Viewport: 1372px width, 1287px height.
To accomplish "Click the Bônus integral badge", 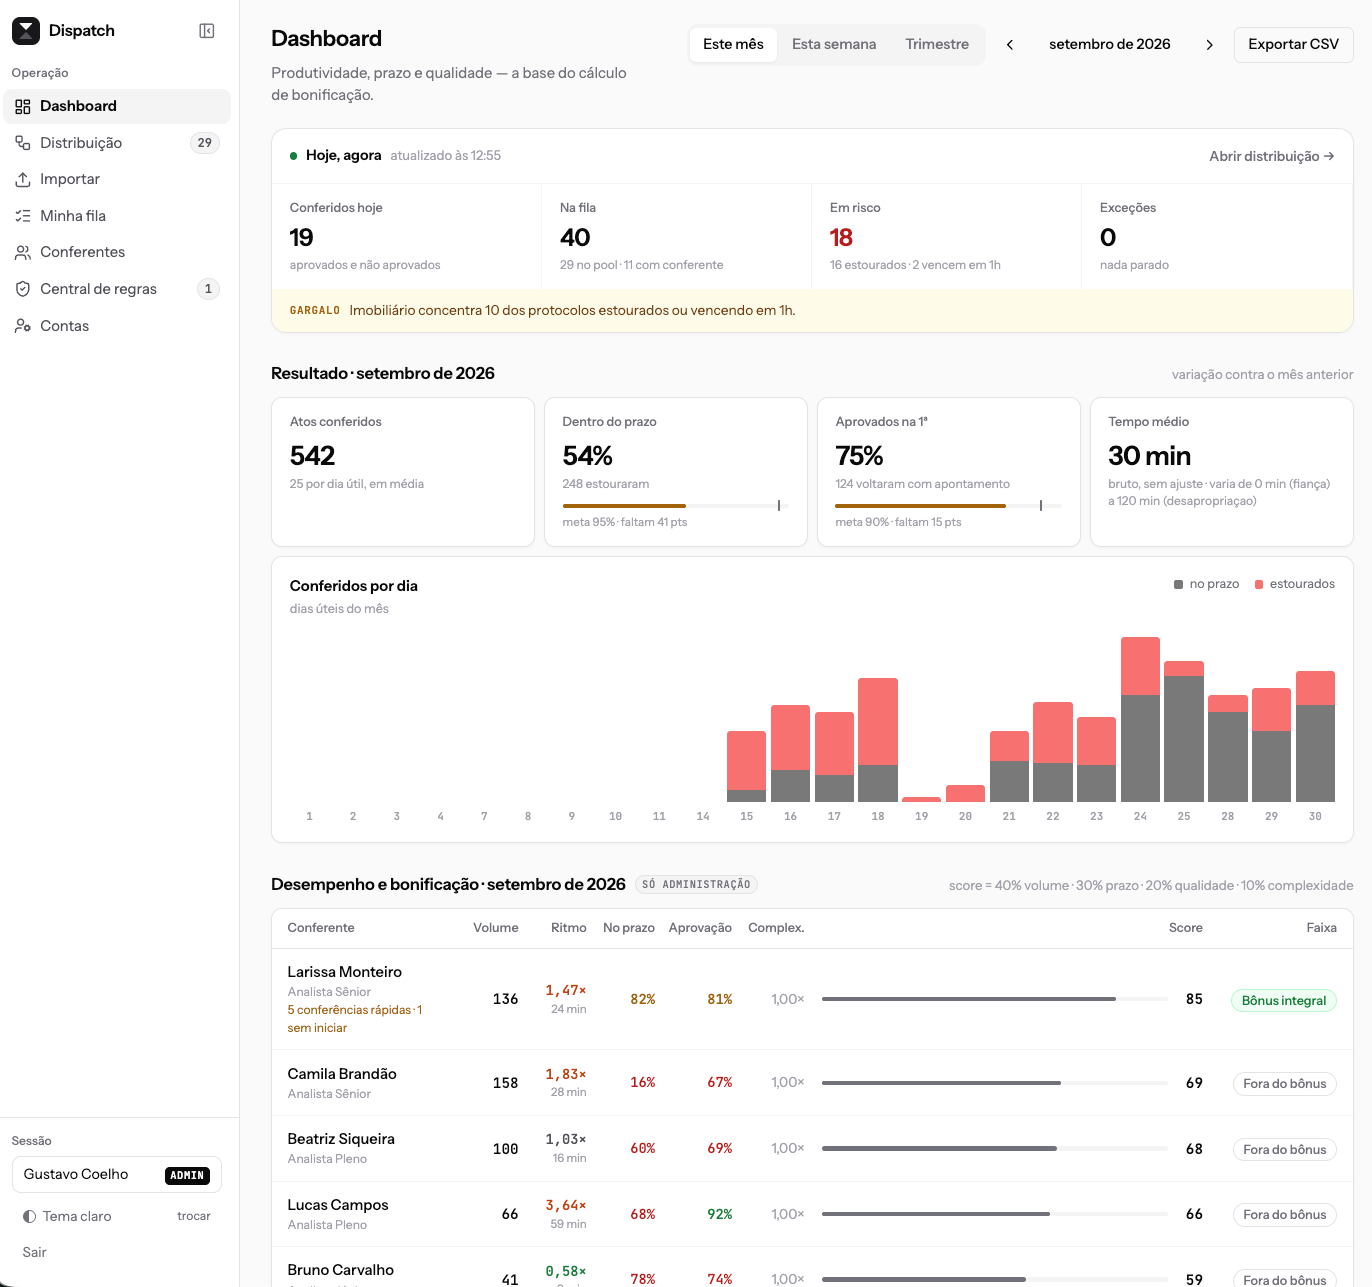I will [1284, 1000].
